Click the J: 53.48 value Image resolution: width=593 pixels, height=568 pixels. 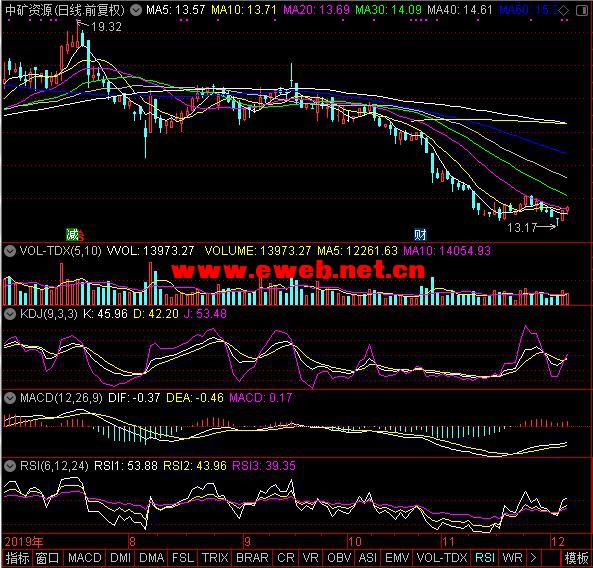tap(205, 313)
